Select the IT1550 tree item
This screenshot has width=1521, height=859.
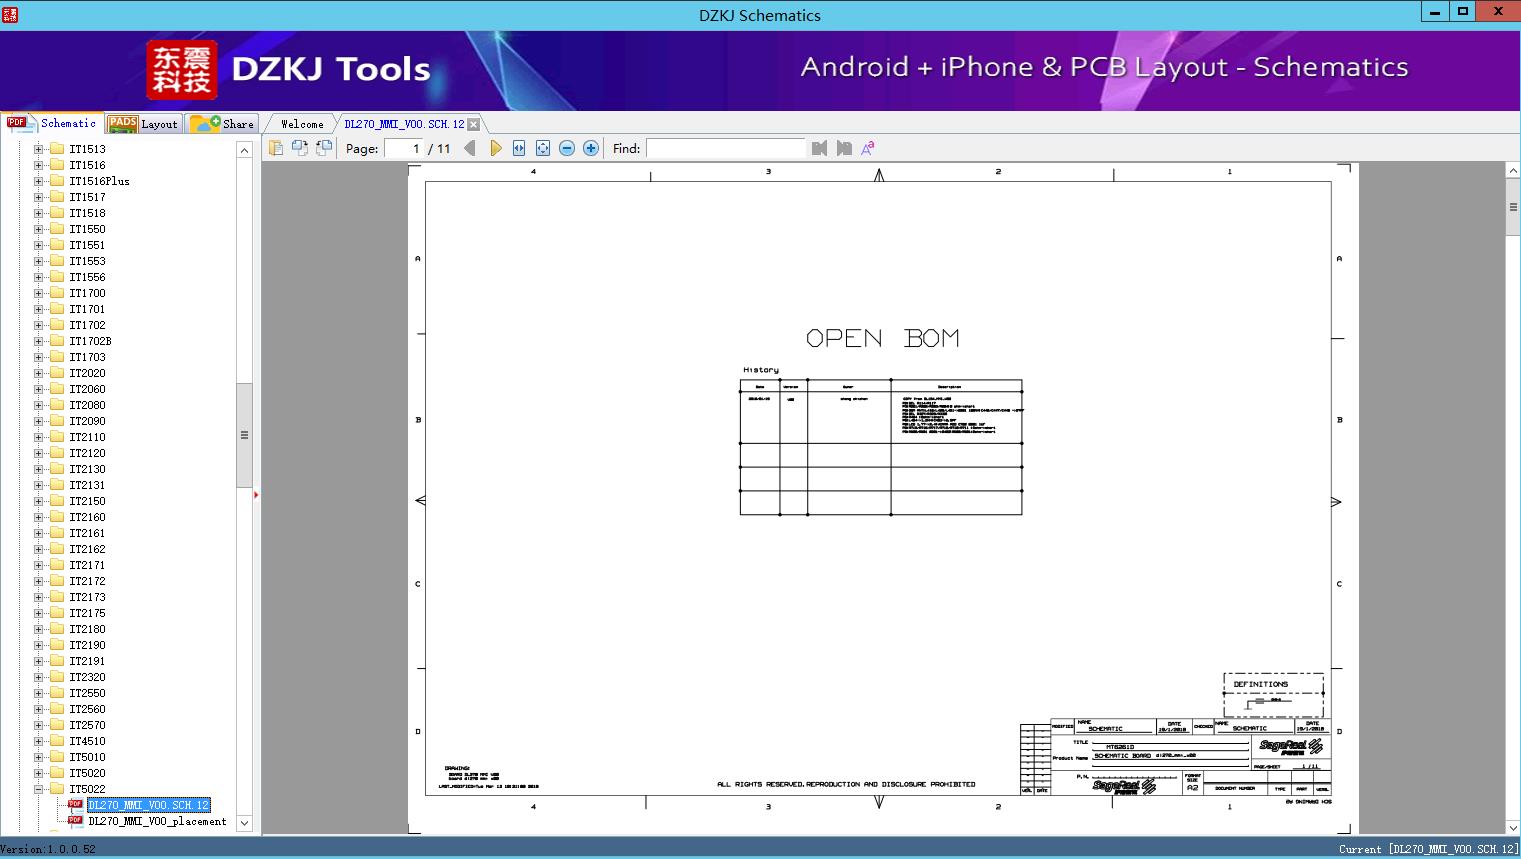tap(87, 229)
